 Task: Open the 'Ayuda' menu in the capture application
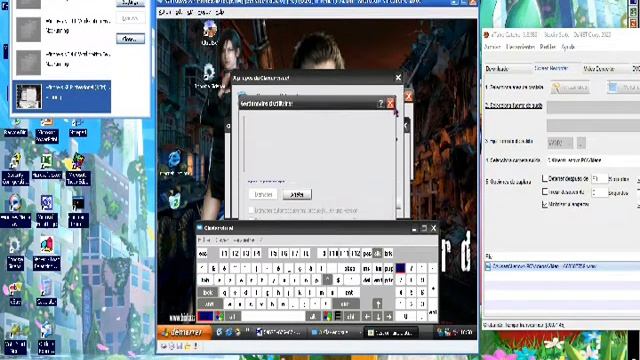(568, 47)
